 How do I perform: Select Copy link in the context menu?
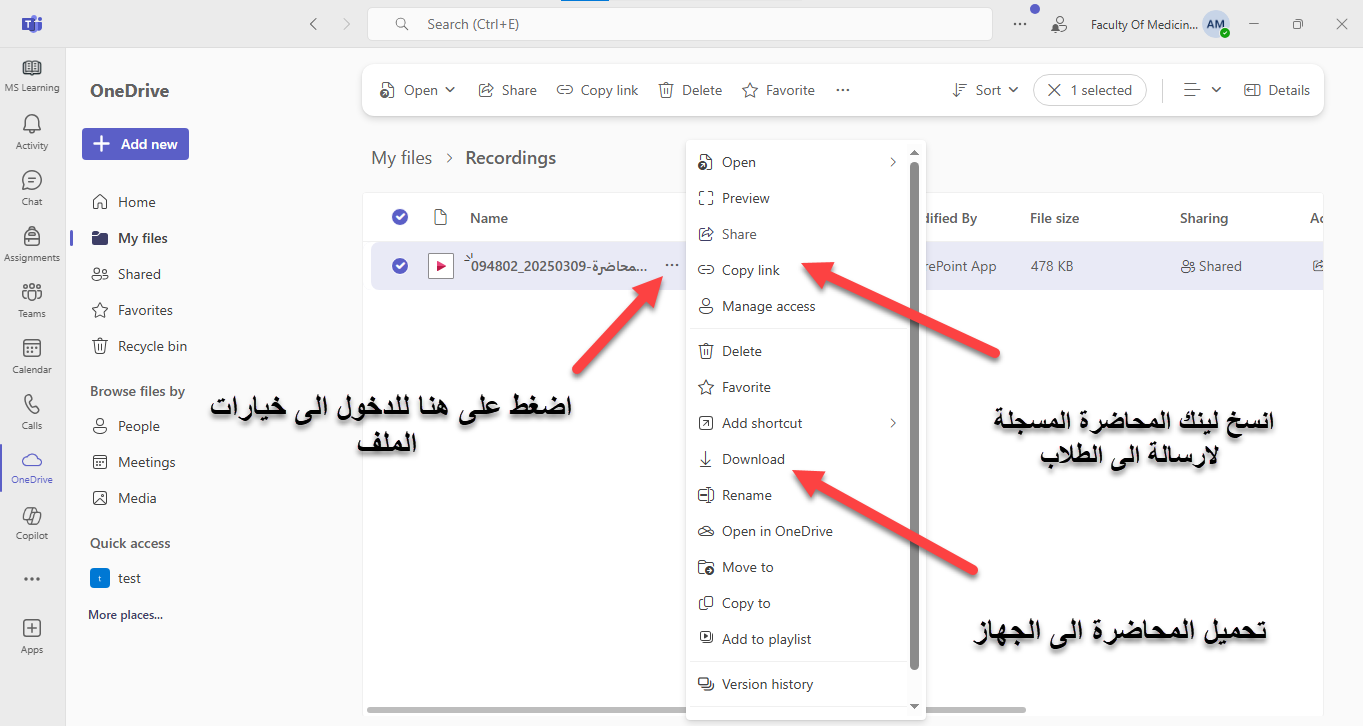(750, 270)
